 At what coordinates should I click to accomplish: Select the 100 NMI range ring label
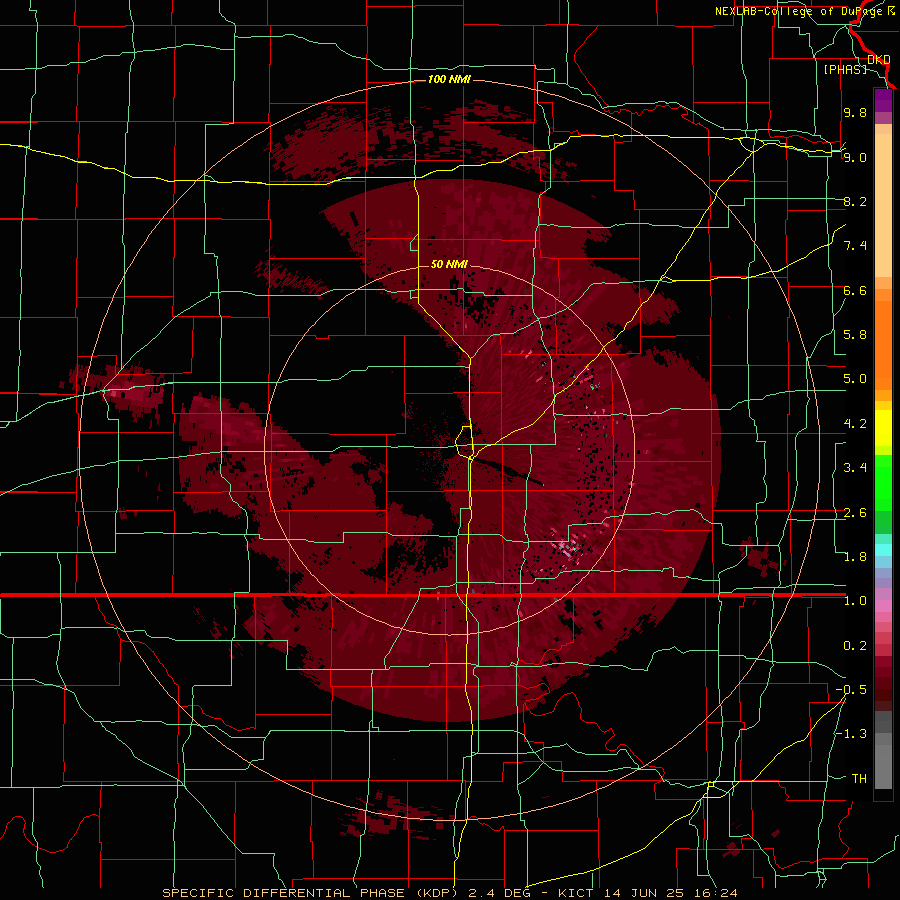pyautogui.click(x=449, y=79)
